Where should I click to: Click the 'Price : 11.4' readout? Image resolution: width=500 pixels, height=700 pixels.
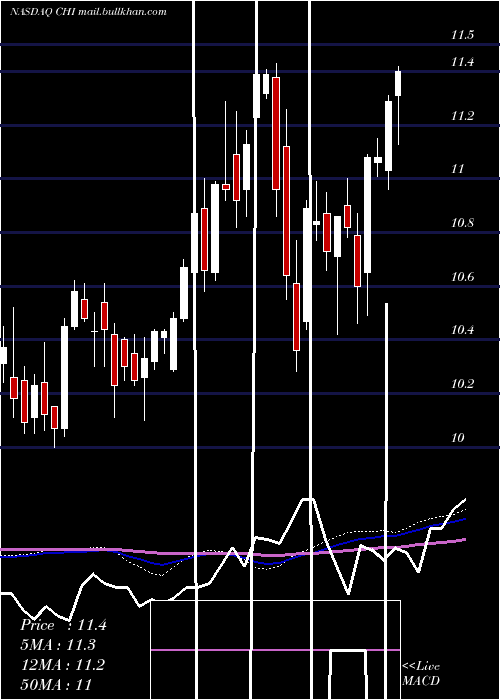pos(63,625)
